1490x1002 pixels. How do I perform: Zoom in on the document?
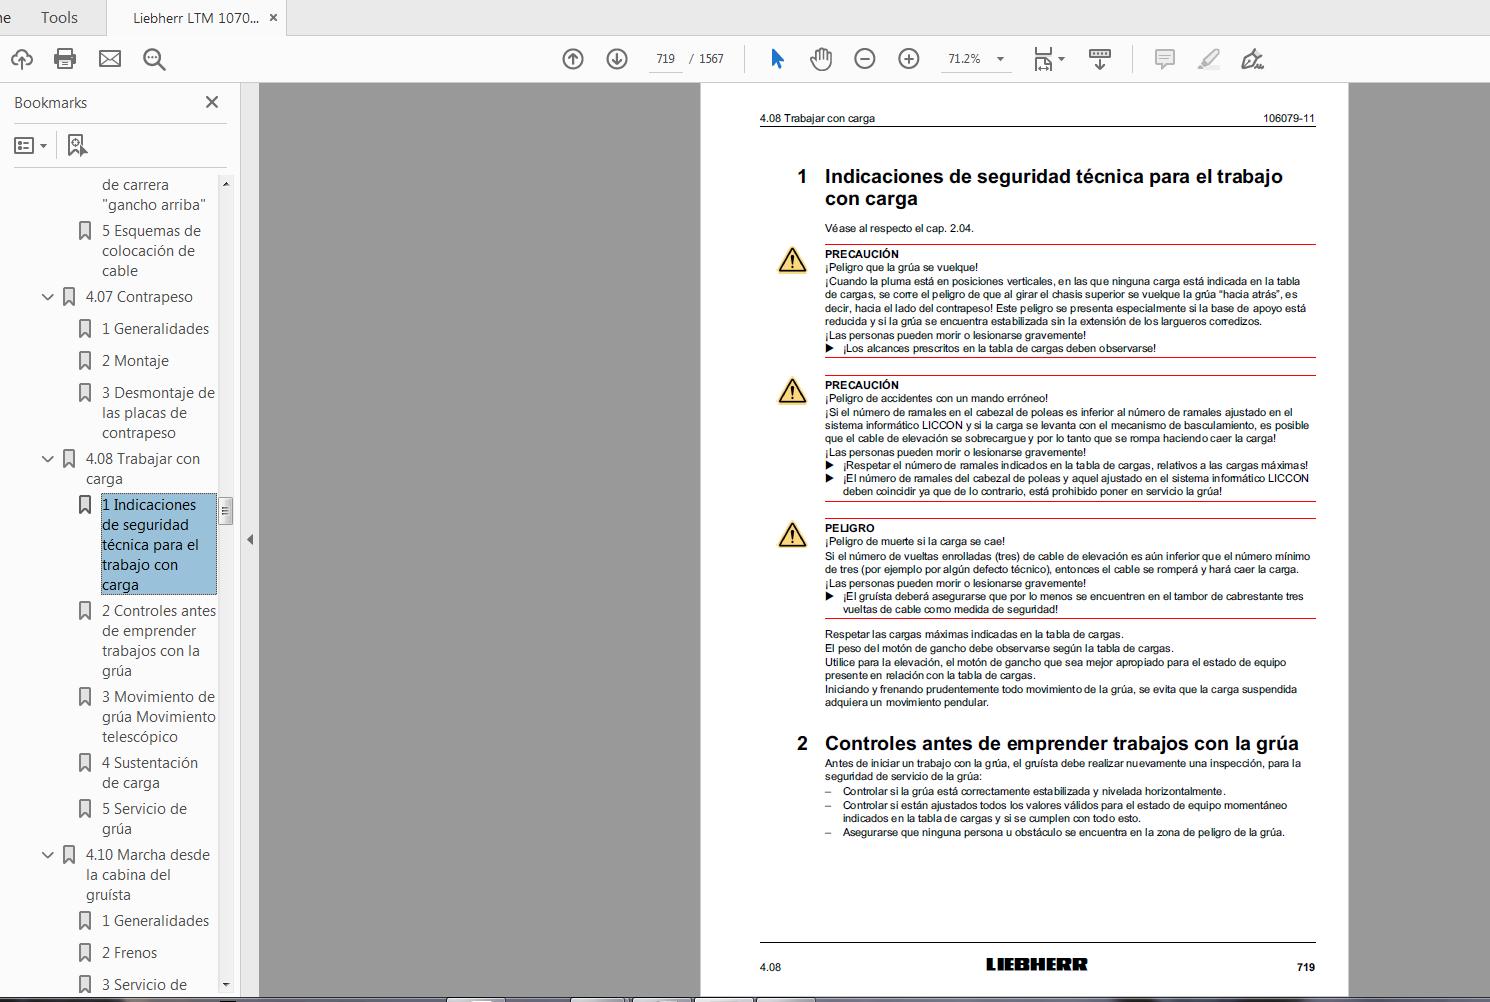click(908, 59)
